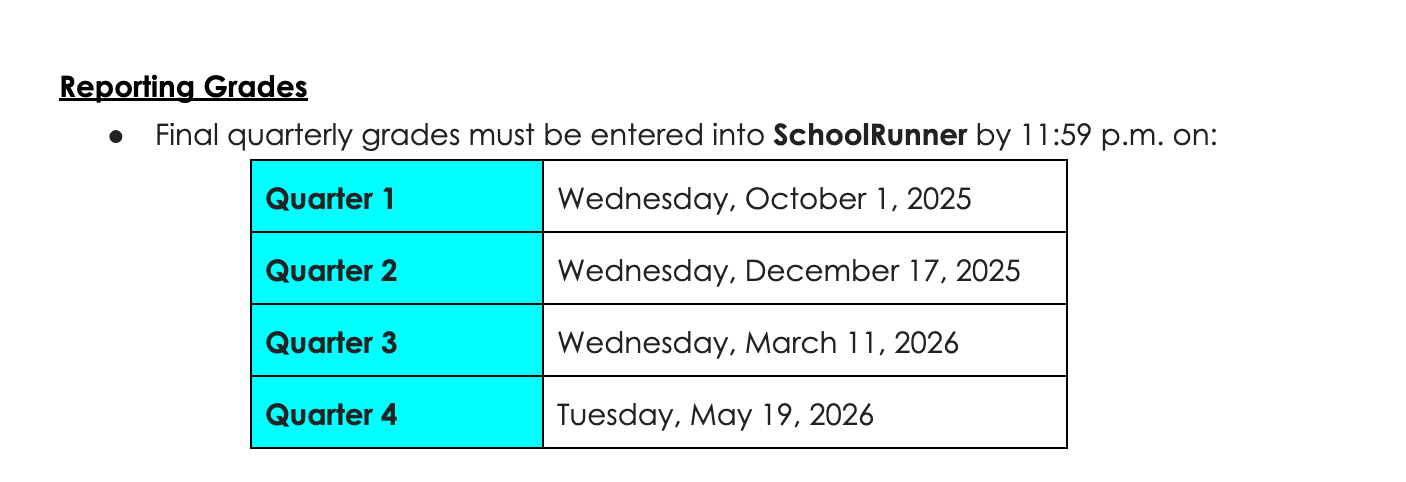The image size is (1406, 482).
Task: Click the Wednesday, December 17, 2025 cell
Action: (805, 268)
